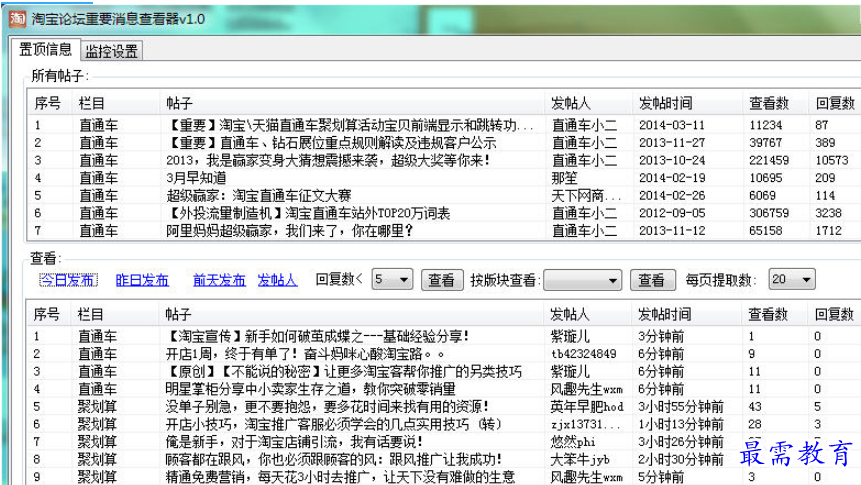Select post 【外投流量制造机】淘宝直通车站外TOP20万词表
Screen dimensions: 861x485
pos(308,213)
